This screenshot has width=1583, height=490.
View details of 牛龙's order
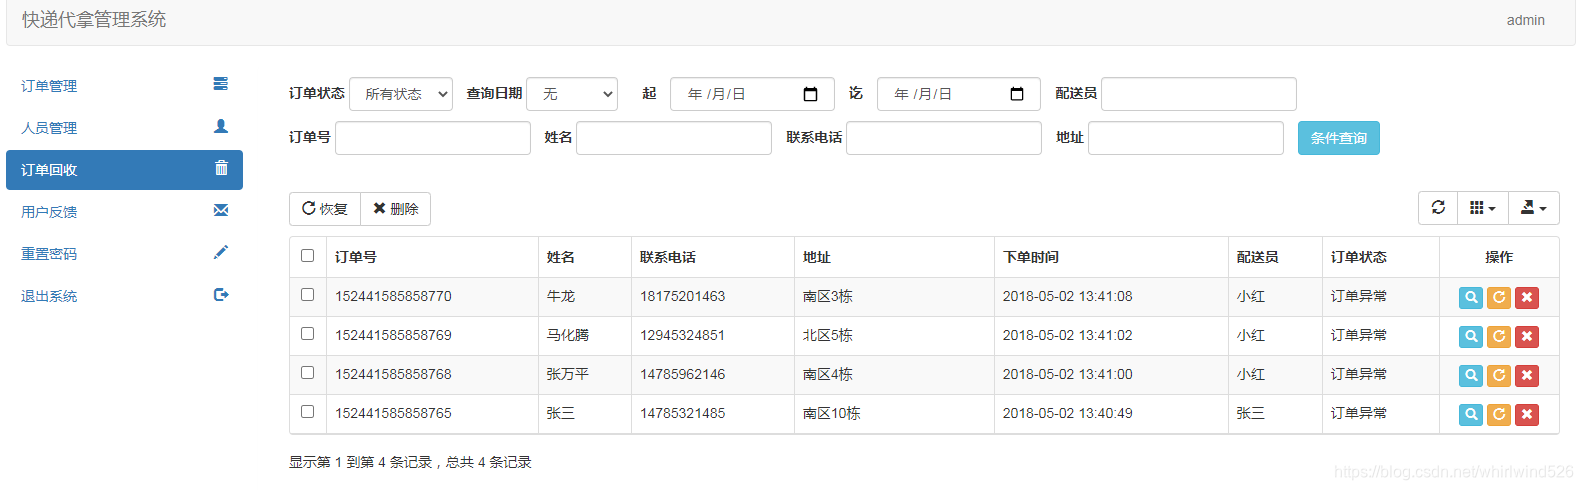(x=1471, y=298)
